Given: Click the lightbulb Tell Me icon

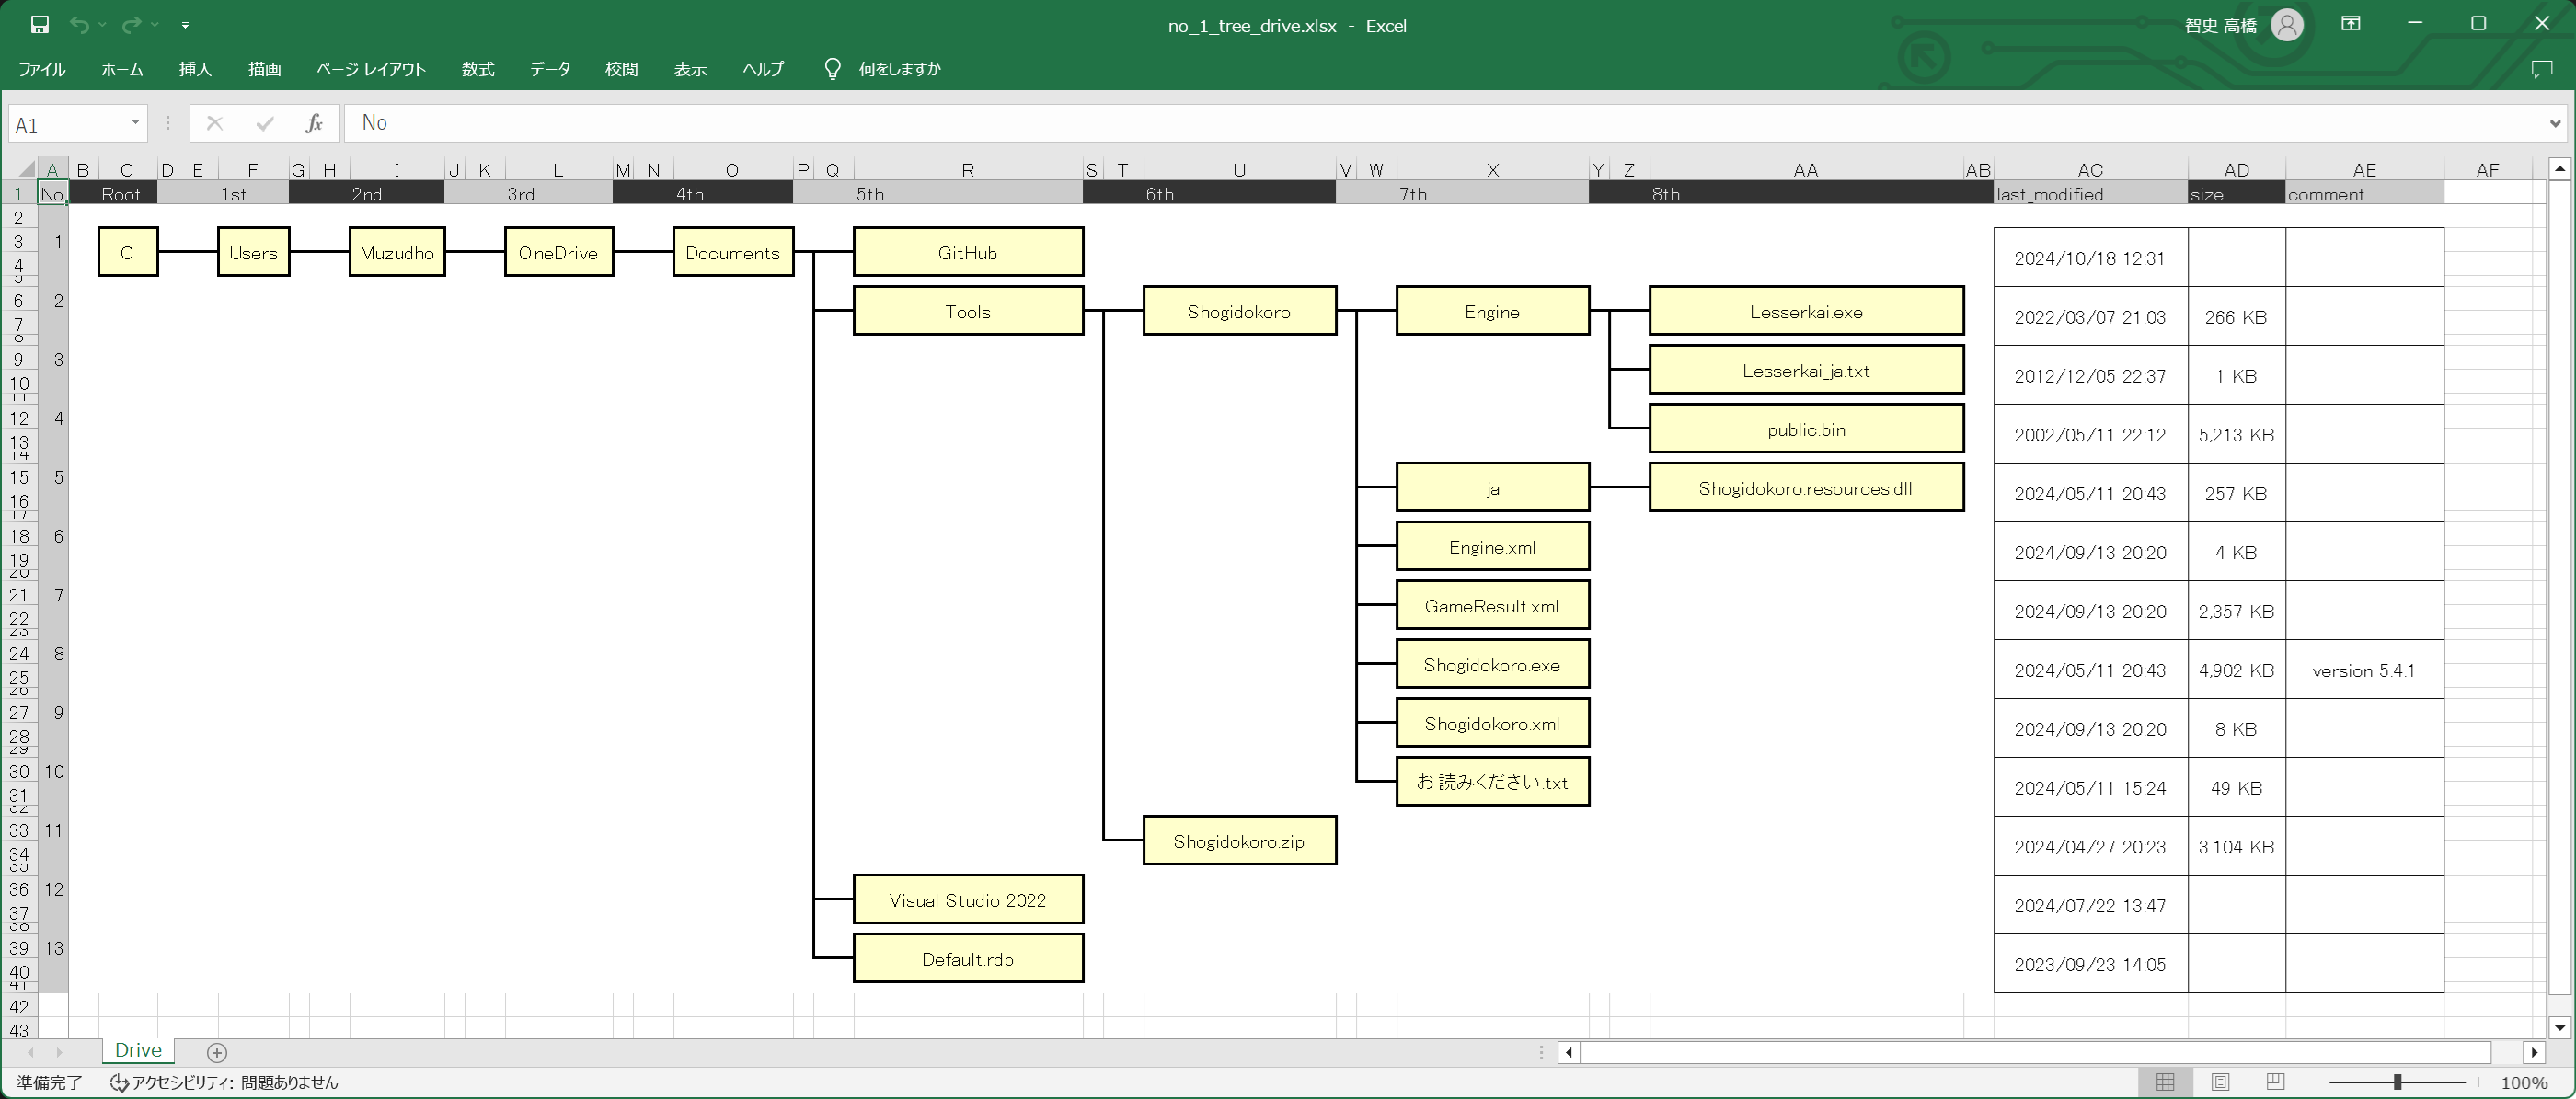Looking at the screenshot, I should (x=832, y=68).
